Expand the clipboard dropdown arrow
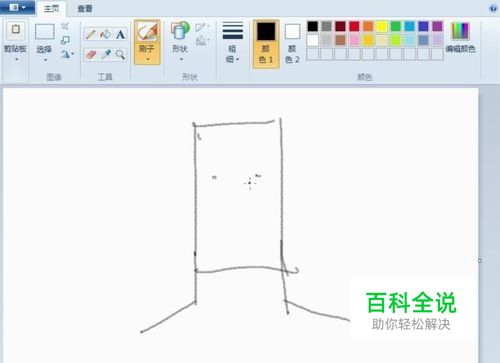 pyautogui.click(x=16, y=60)
